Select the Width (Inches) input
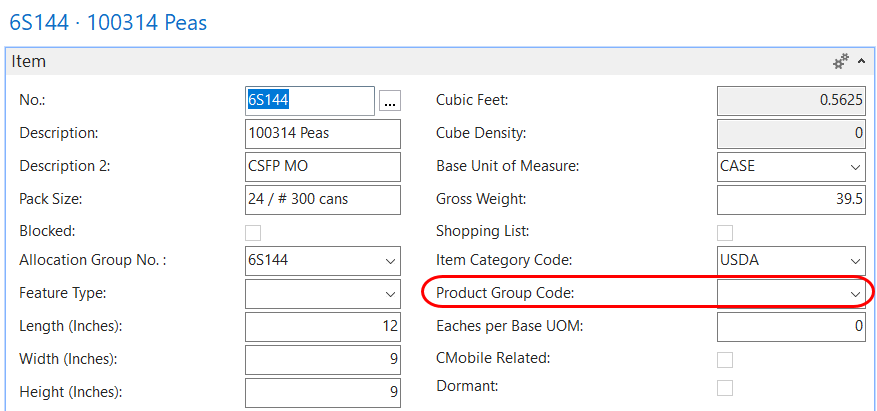 click(x=322, y=359)
